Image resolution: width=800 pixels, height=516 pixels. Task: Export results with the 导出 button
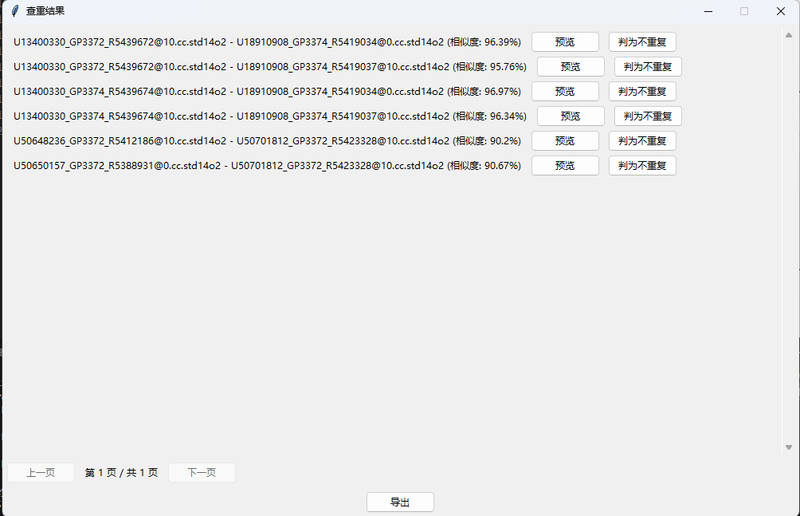[400, 502]
